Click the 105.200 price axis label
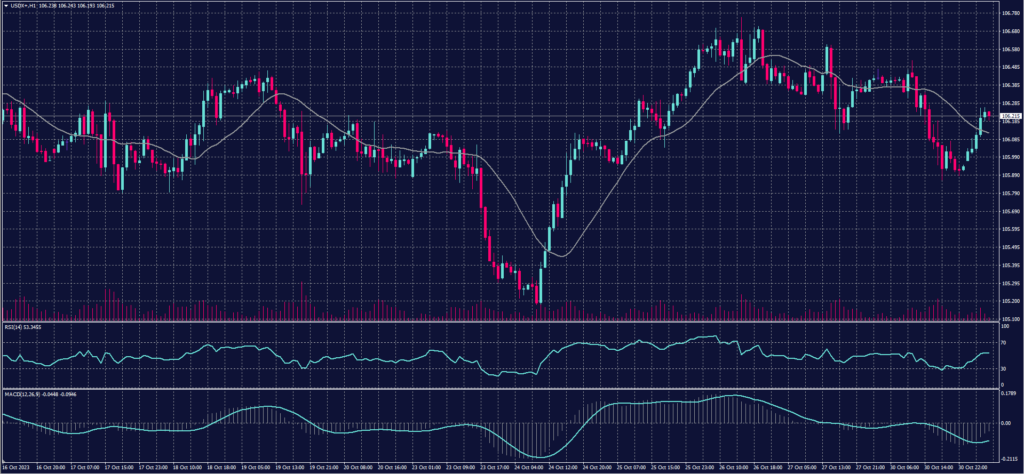1024x474 pixels. [x=1009, y=301]
